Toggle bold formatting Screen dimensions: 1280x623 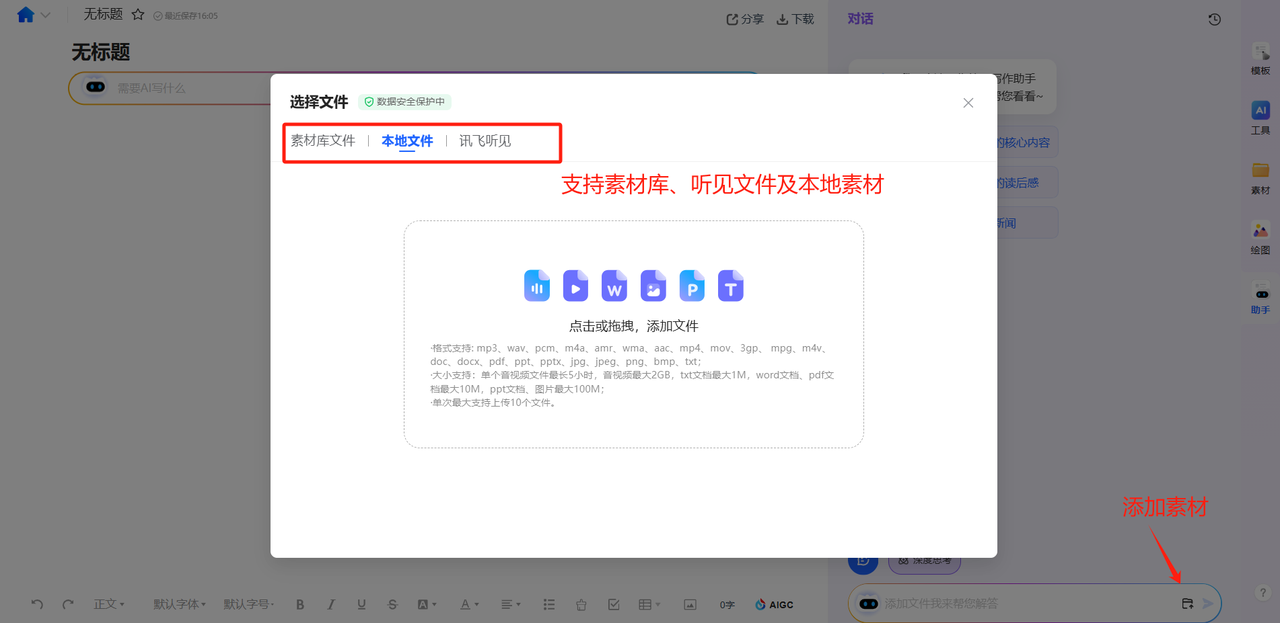[300, 604]
